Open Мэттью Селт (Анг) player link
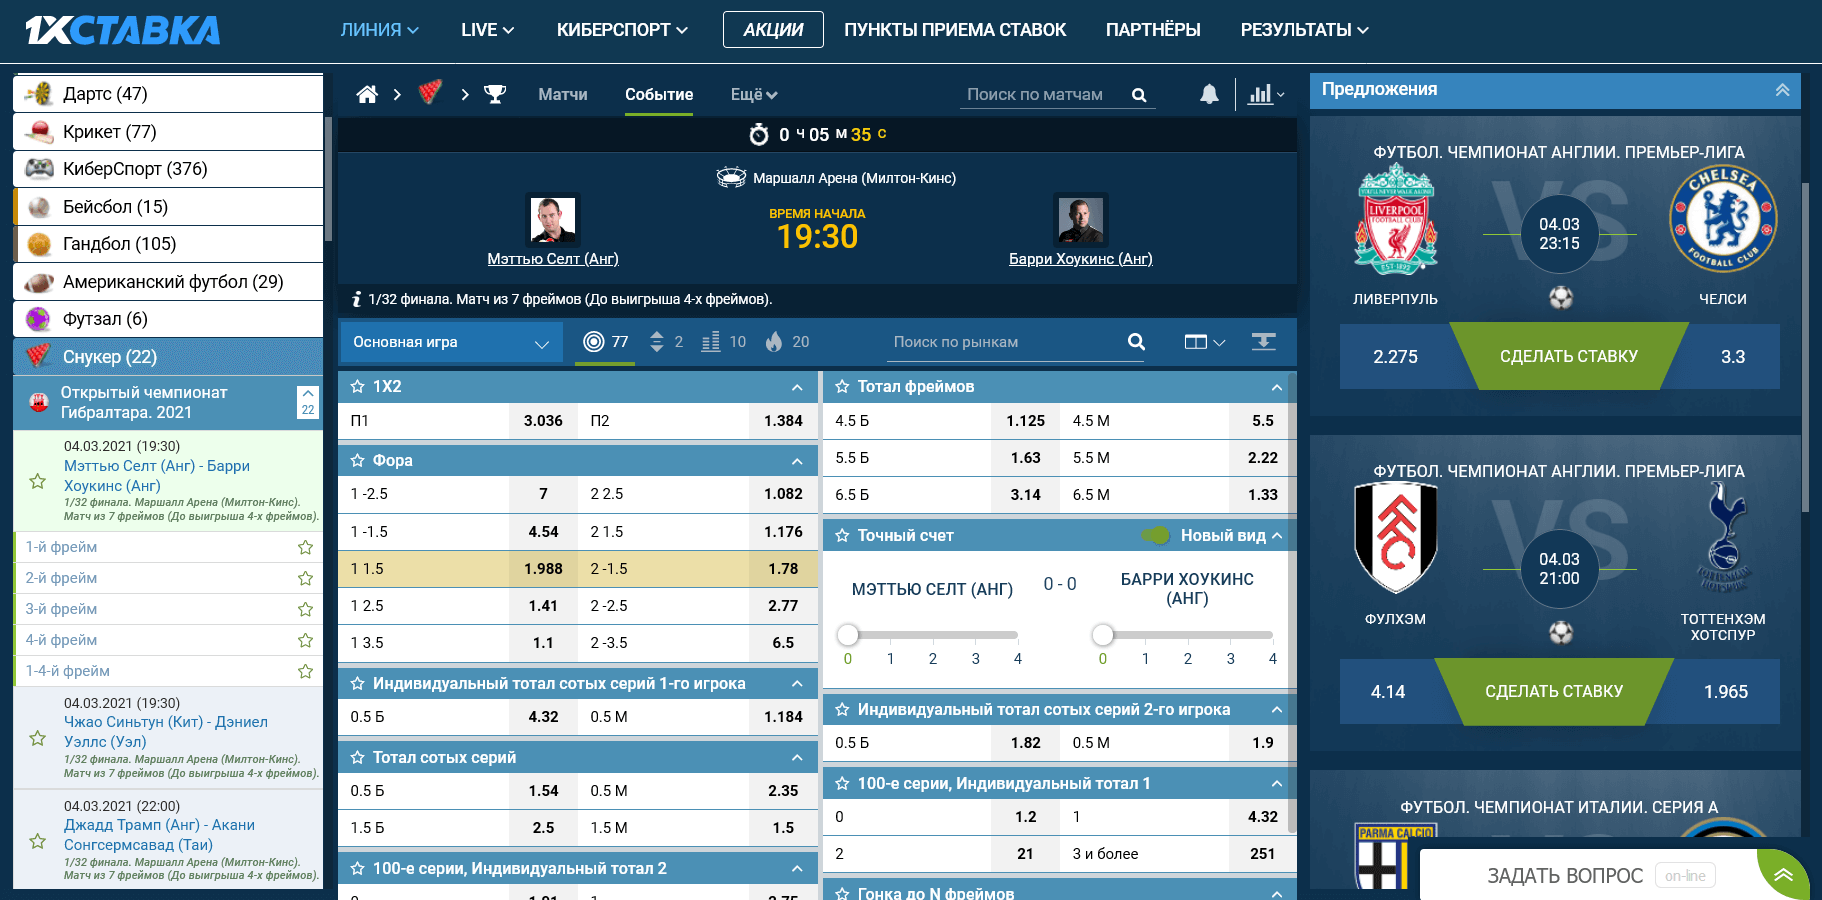 tap(553, 259)
